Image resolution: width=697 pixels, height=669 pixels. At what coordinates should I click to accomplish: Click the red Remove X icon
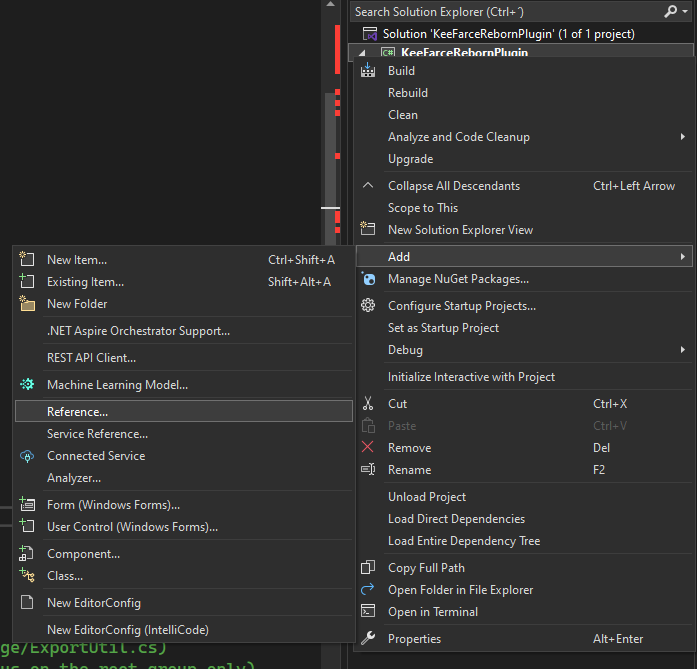368,447
